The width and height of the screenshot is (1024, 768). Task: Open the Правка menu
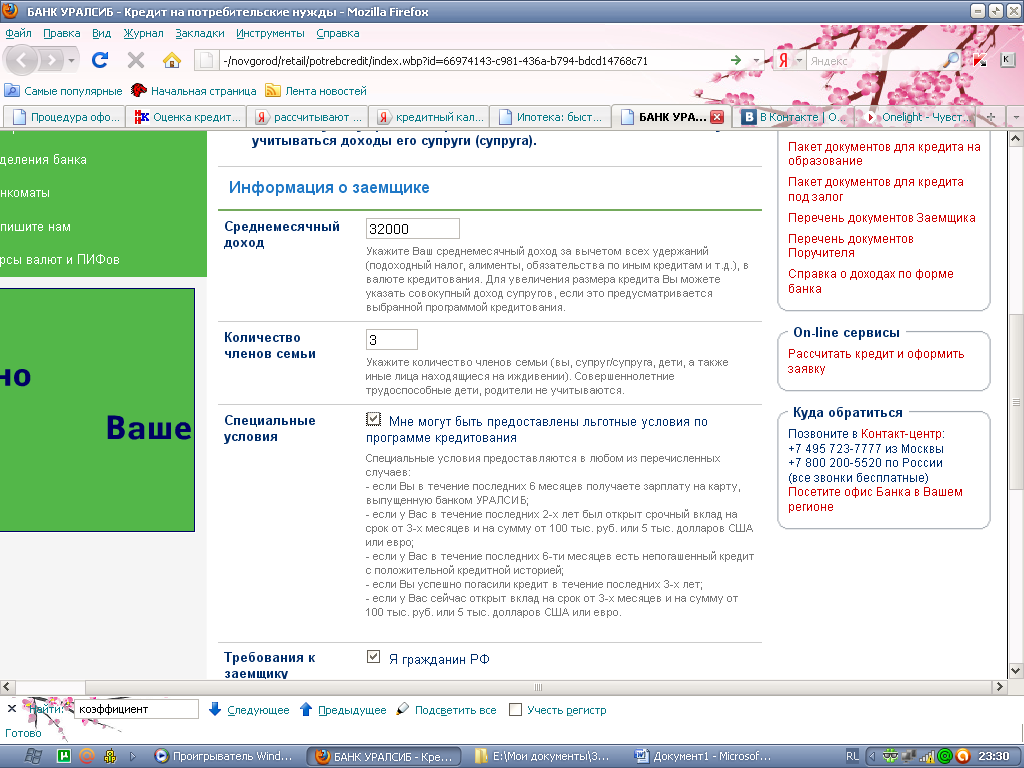61,33
